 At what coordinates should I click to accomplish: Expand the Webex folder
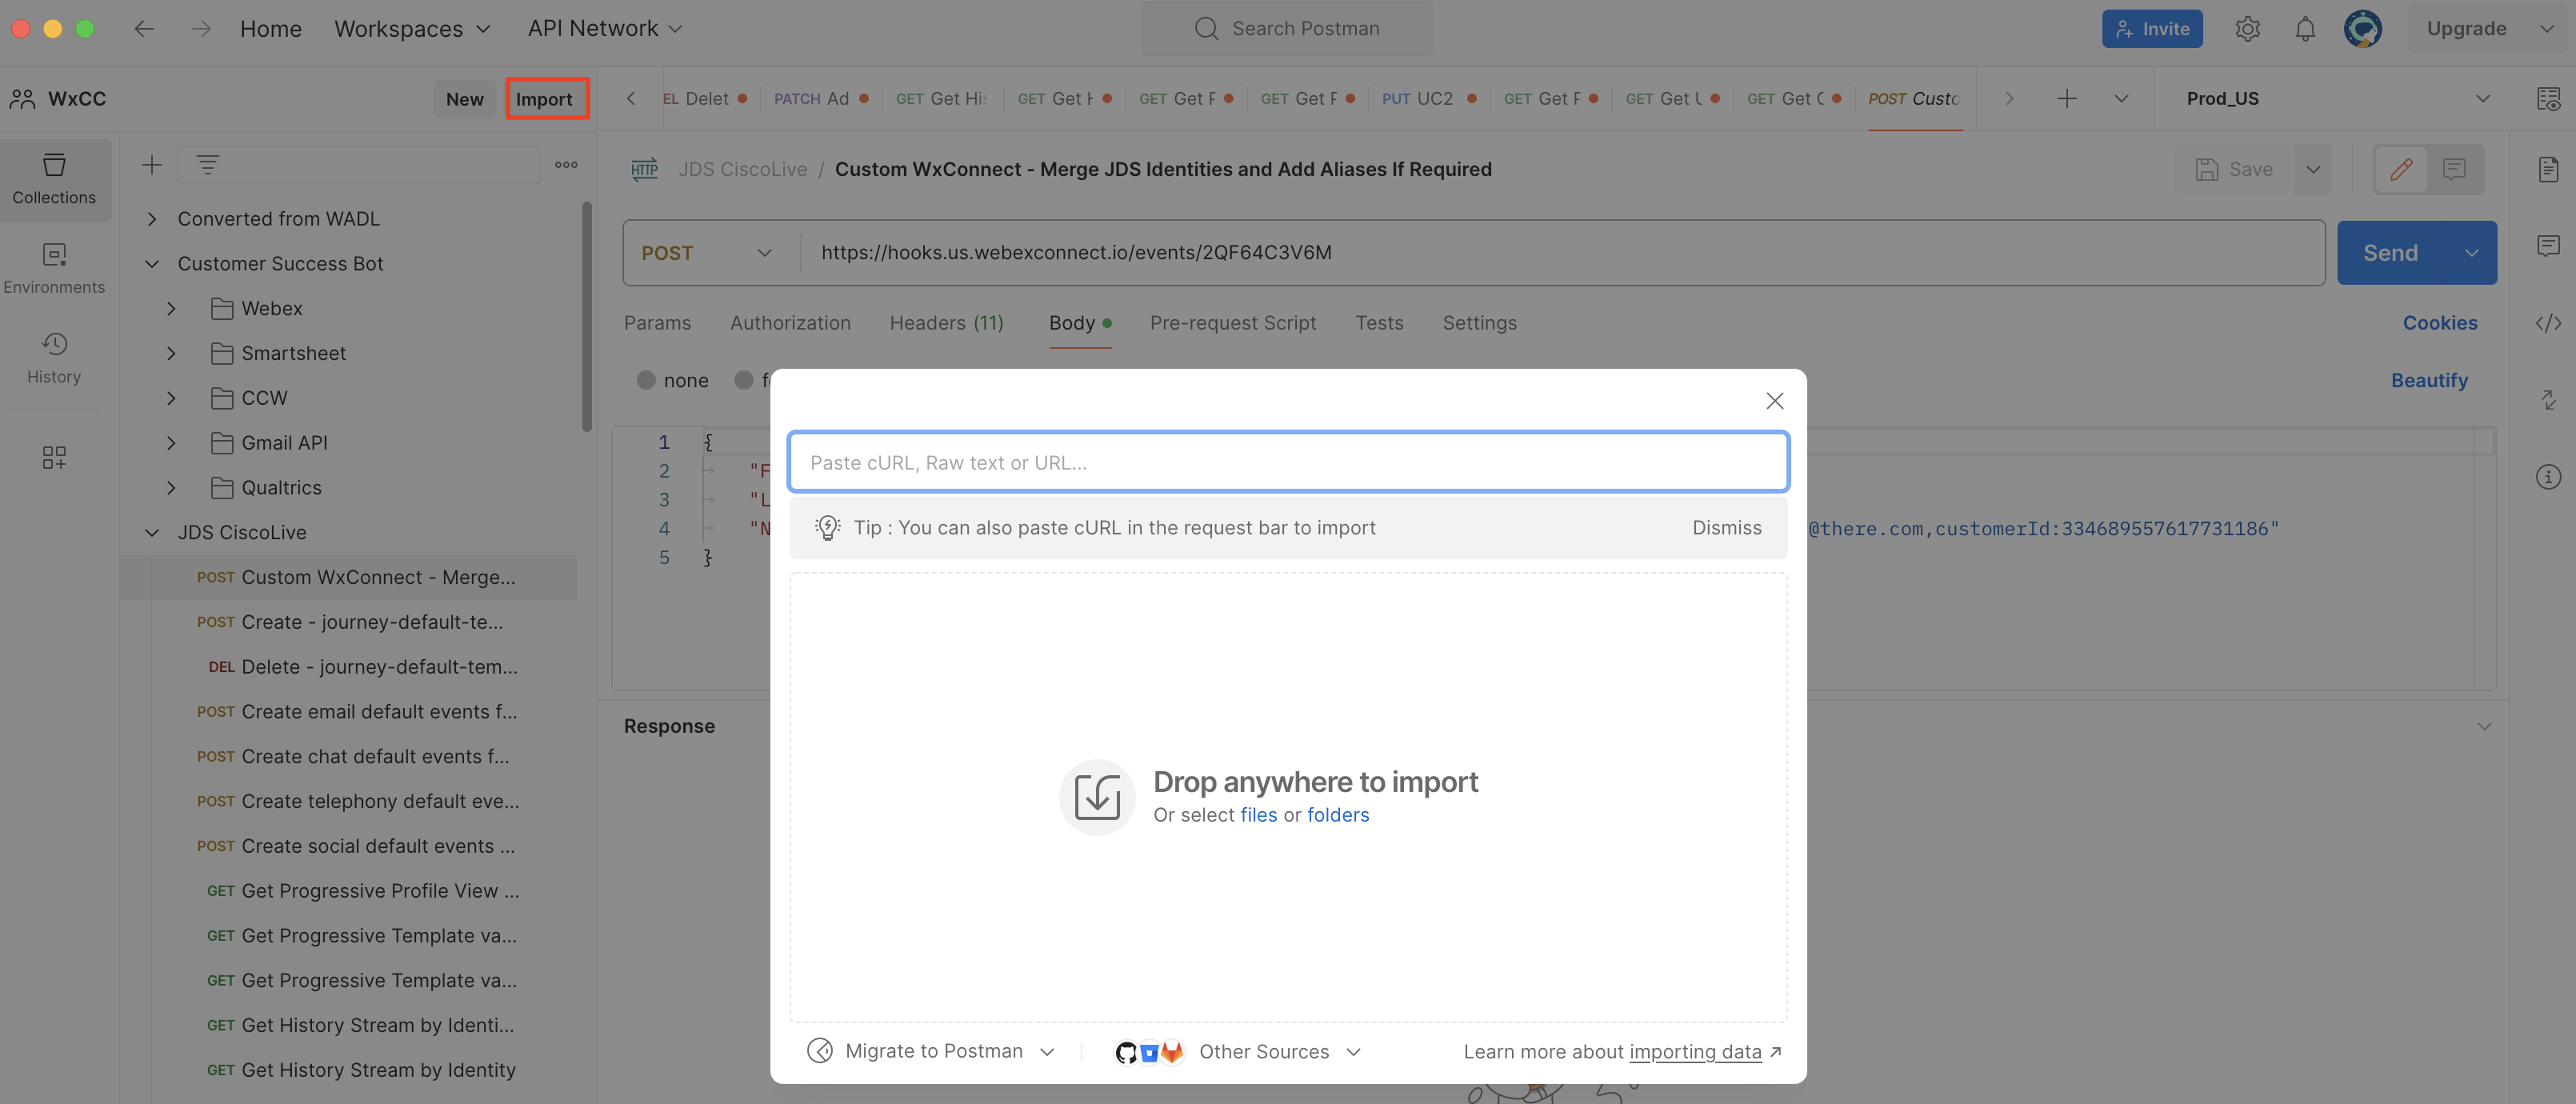pyautogui.click(x=171, y=308)
